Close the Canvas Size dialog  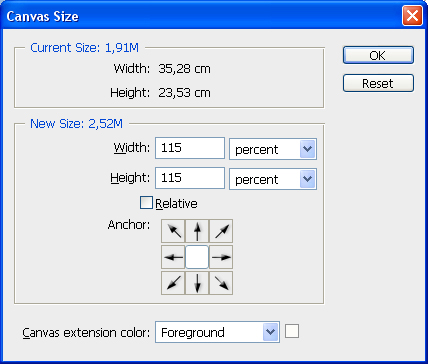pyautogui.click(x=412, y=15)
